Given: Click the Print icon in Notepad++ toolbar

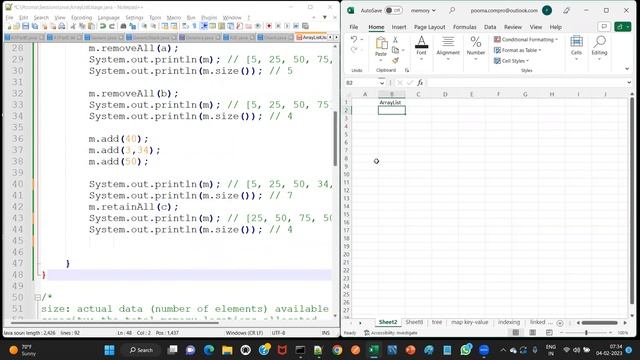Looking at the screenshot, I should (62, 26).
